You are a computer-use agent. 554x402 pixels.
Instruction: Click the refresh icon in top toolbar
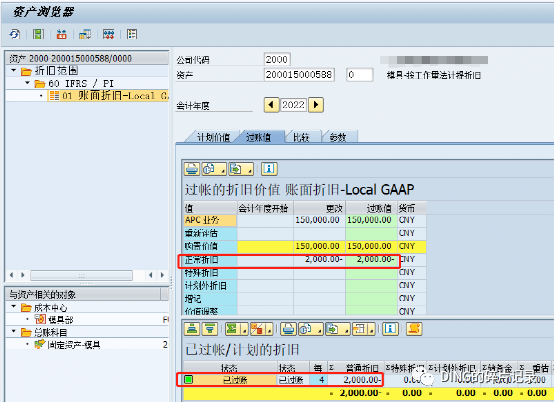click(14, 34)
